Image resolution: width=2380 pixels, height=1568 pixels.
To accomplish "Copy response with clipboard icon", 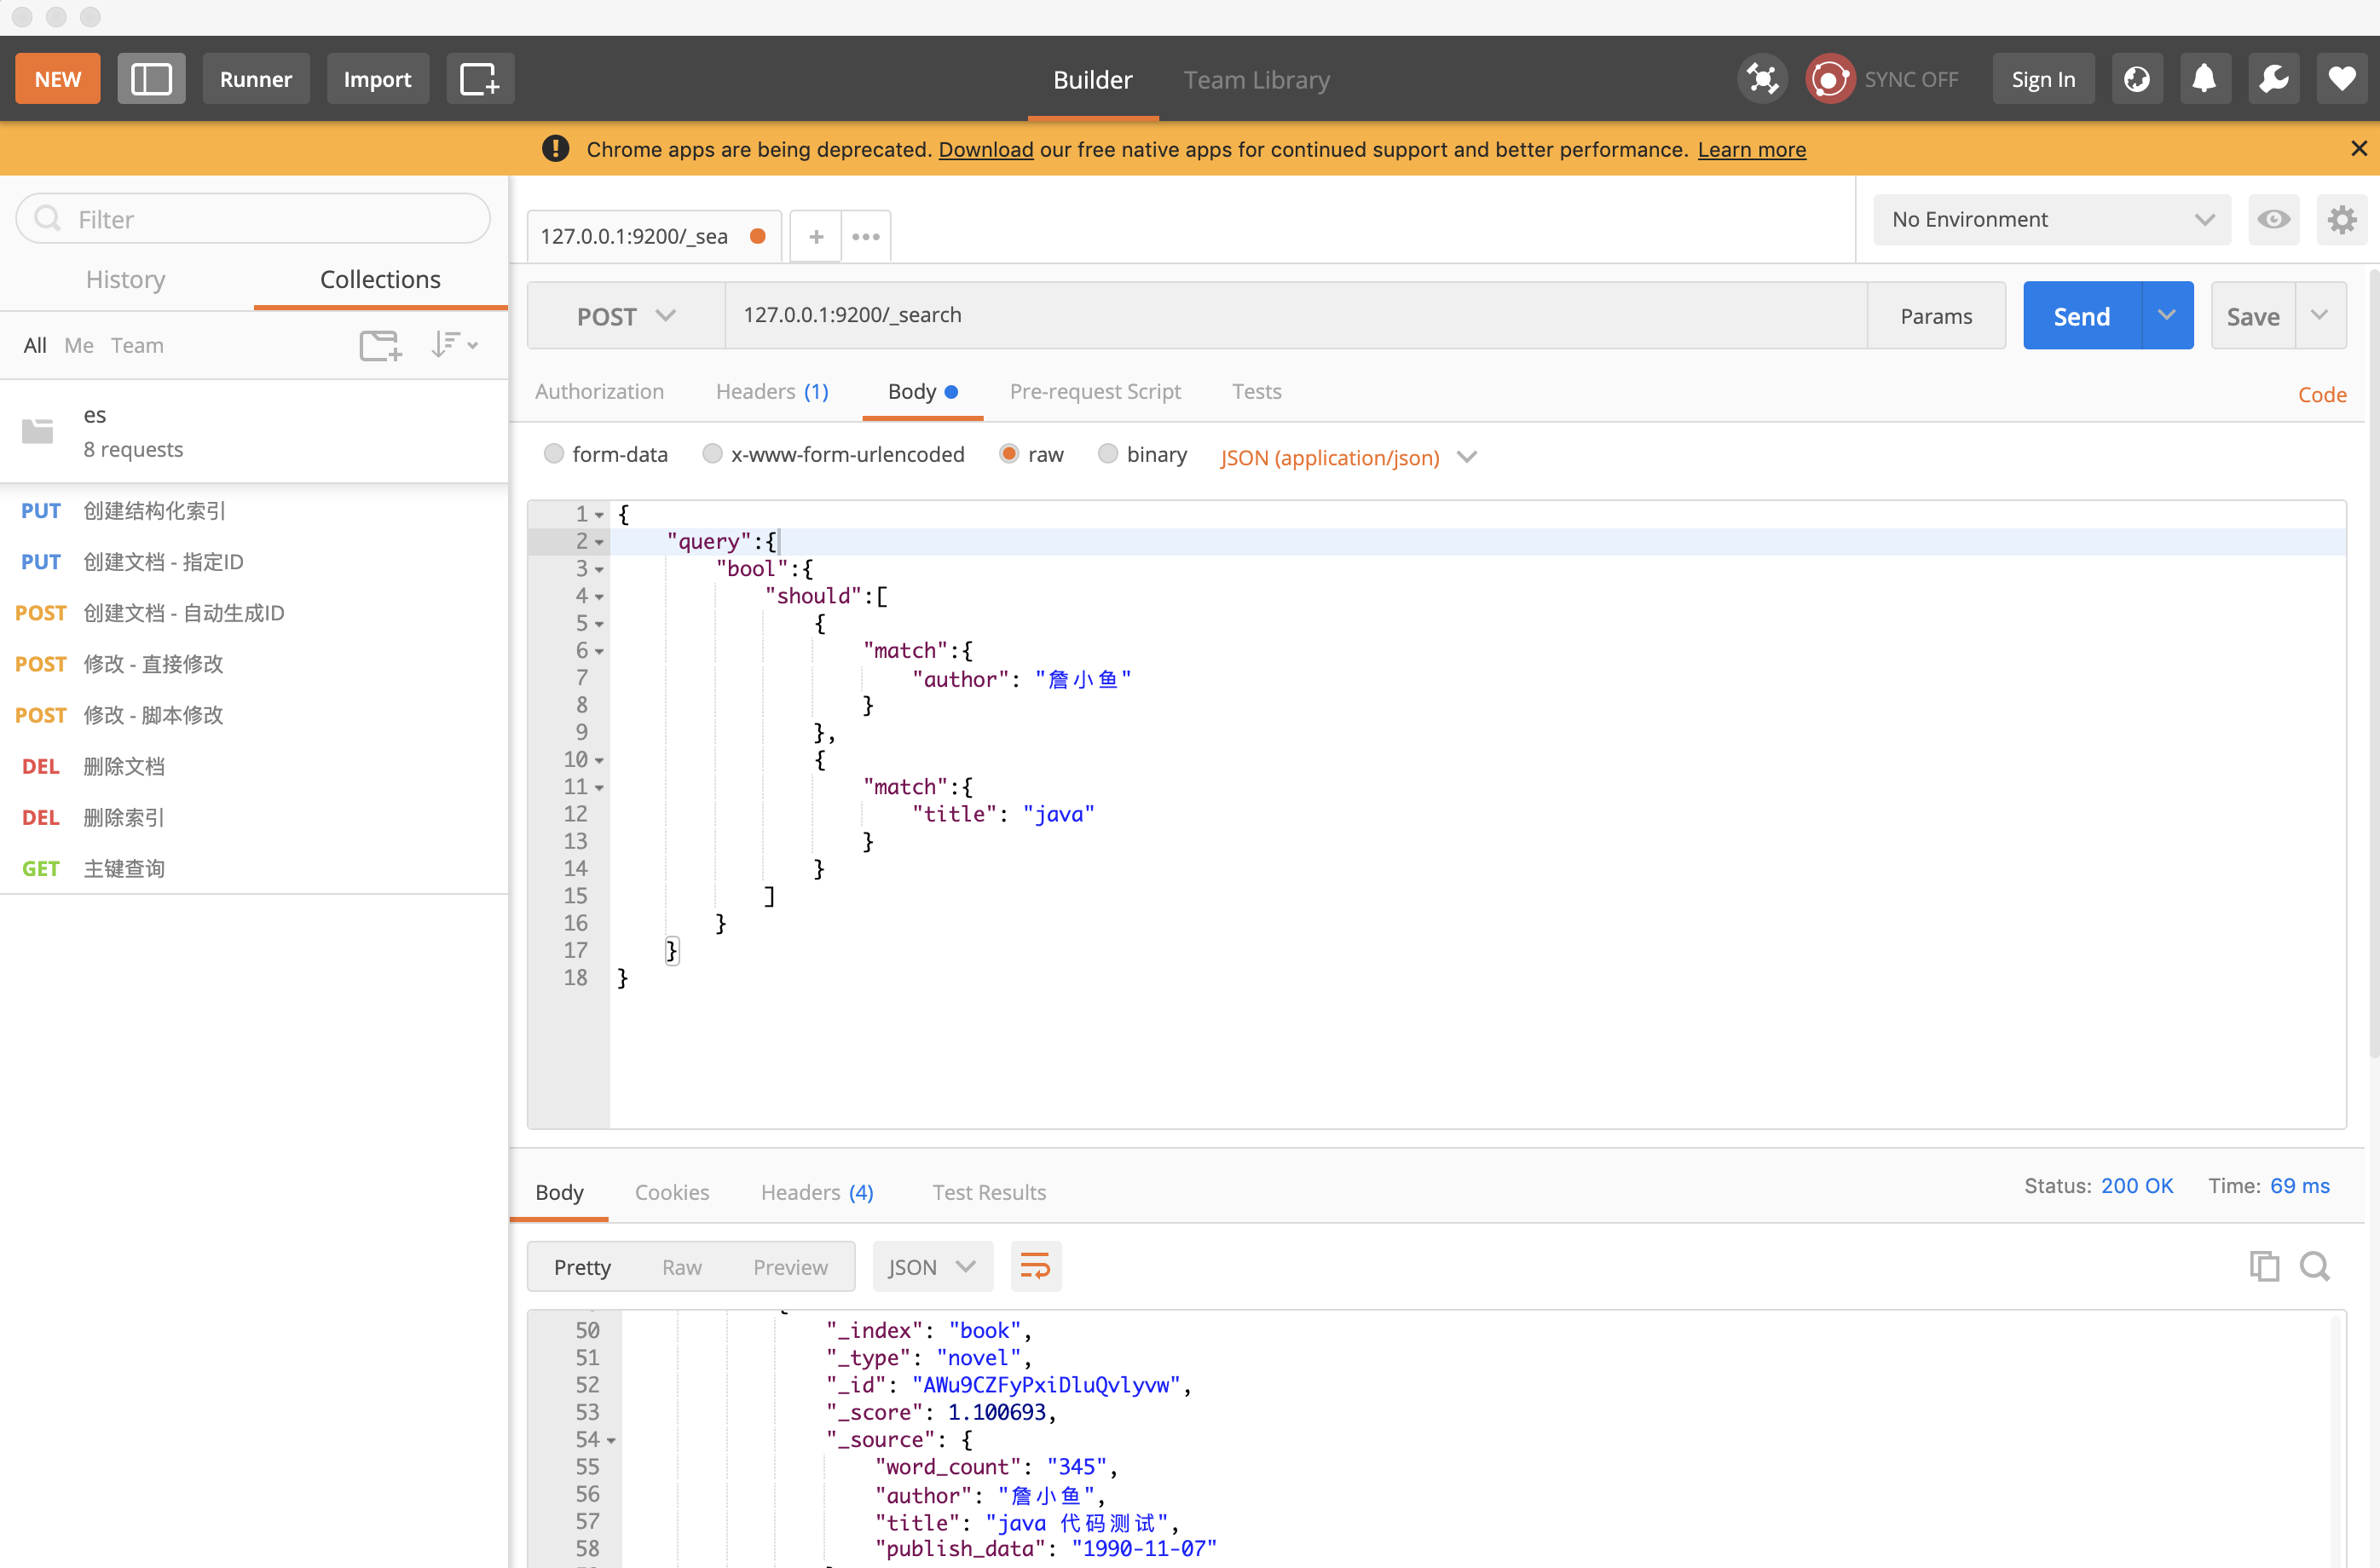I will click(x=2263, y=1266).
